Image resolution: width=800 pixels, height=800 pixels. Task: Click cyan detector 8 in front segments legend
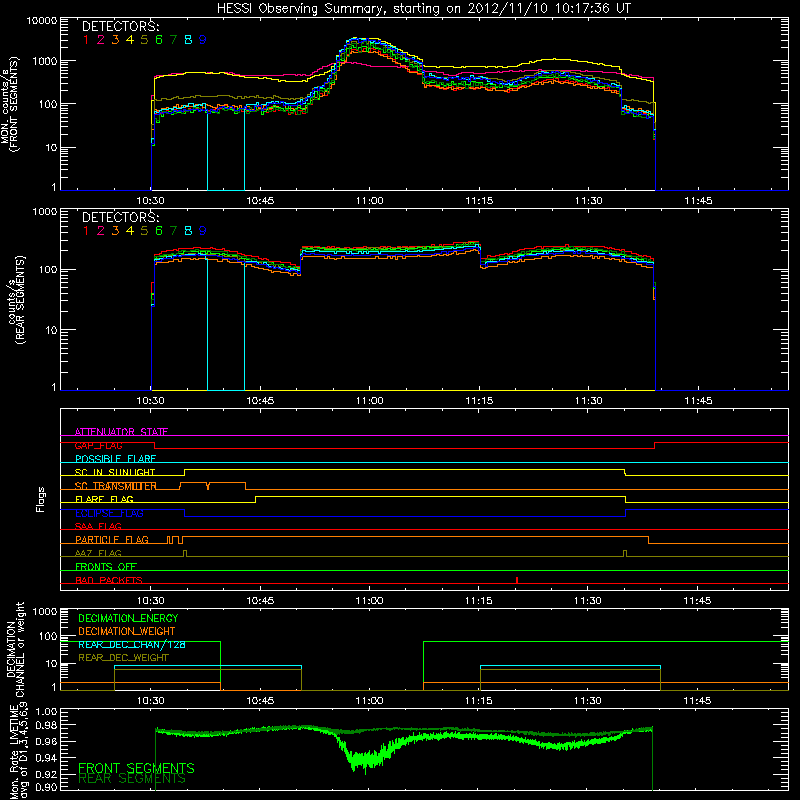click(188, 40)
